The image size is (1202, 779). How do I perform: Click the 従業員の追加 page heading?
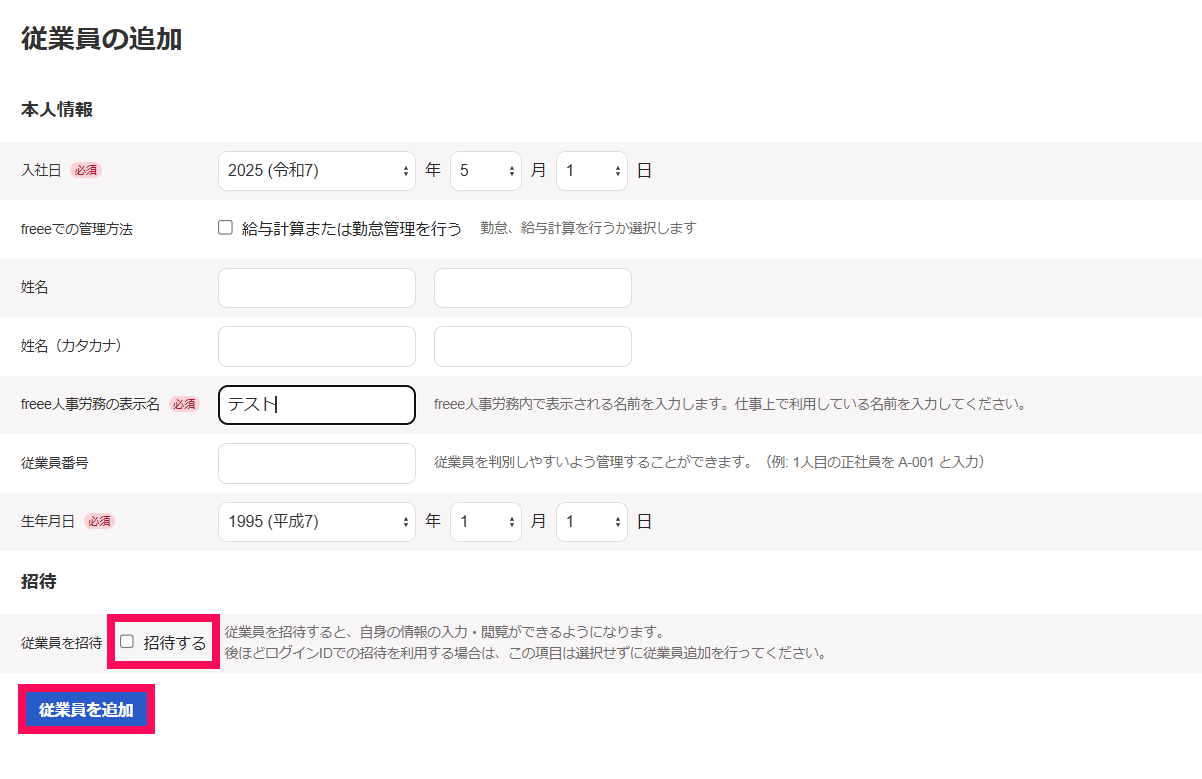coord(101,39)
